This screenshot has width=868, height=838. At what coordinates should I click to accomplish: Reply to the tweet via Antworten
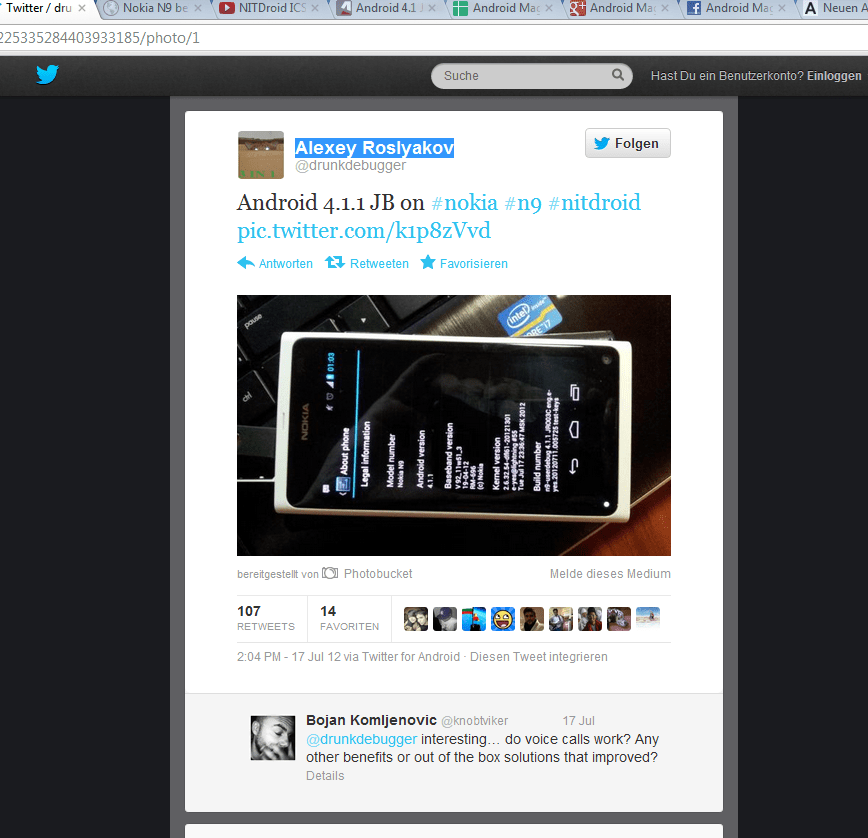click(x=275, y=263)
